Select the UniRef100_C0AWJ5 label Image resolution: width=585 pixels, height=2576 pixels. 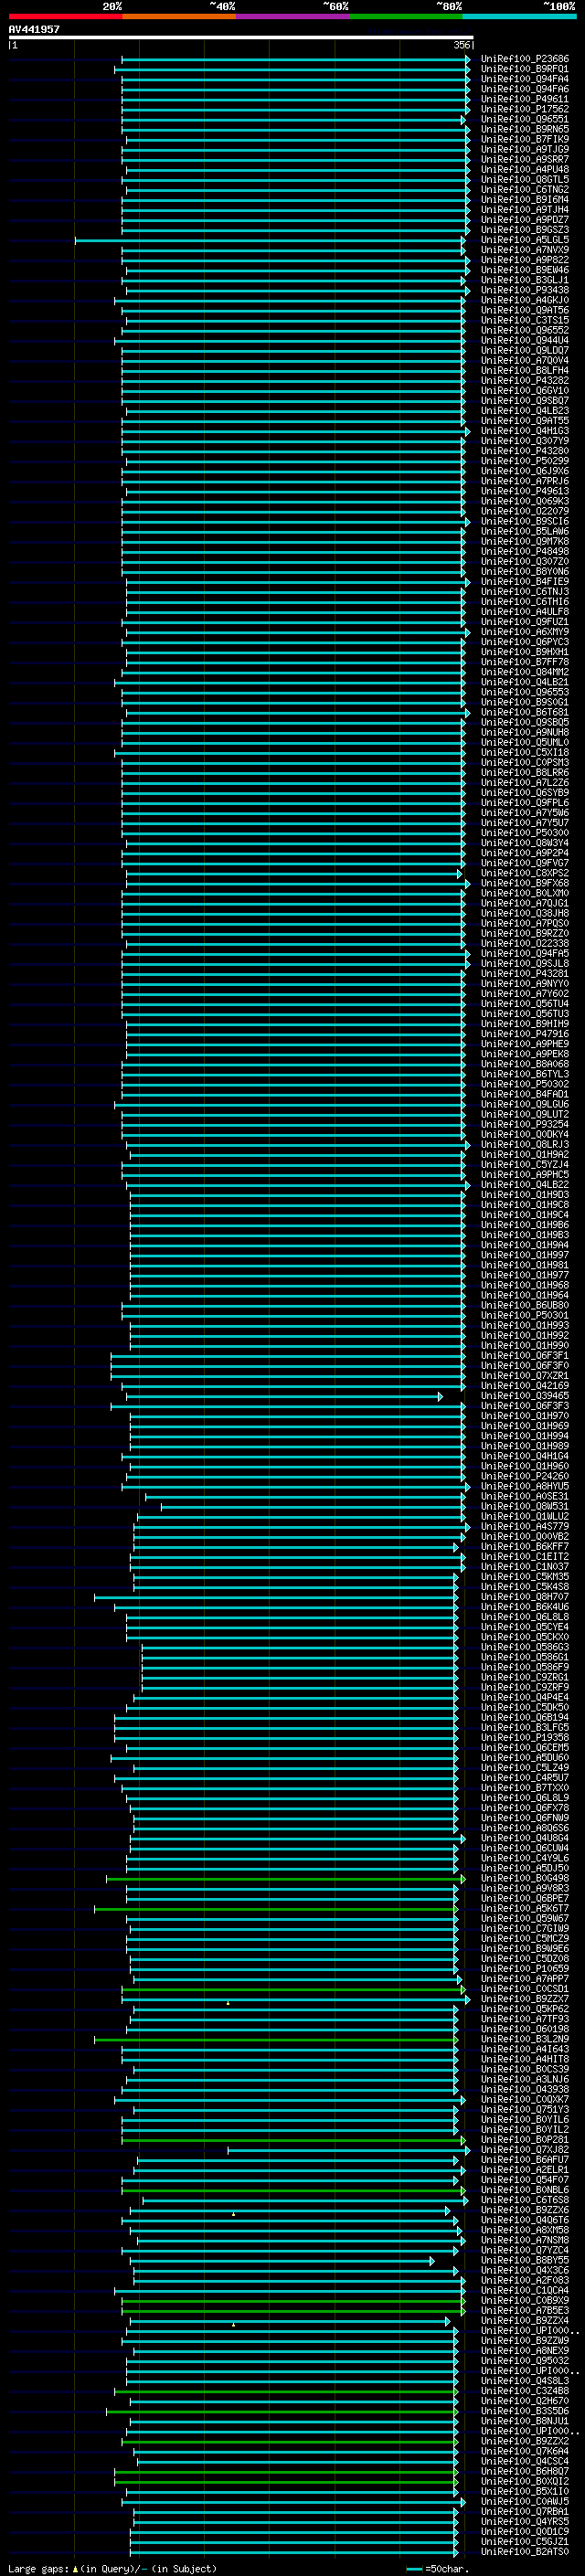click(525, 2501)
